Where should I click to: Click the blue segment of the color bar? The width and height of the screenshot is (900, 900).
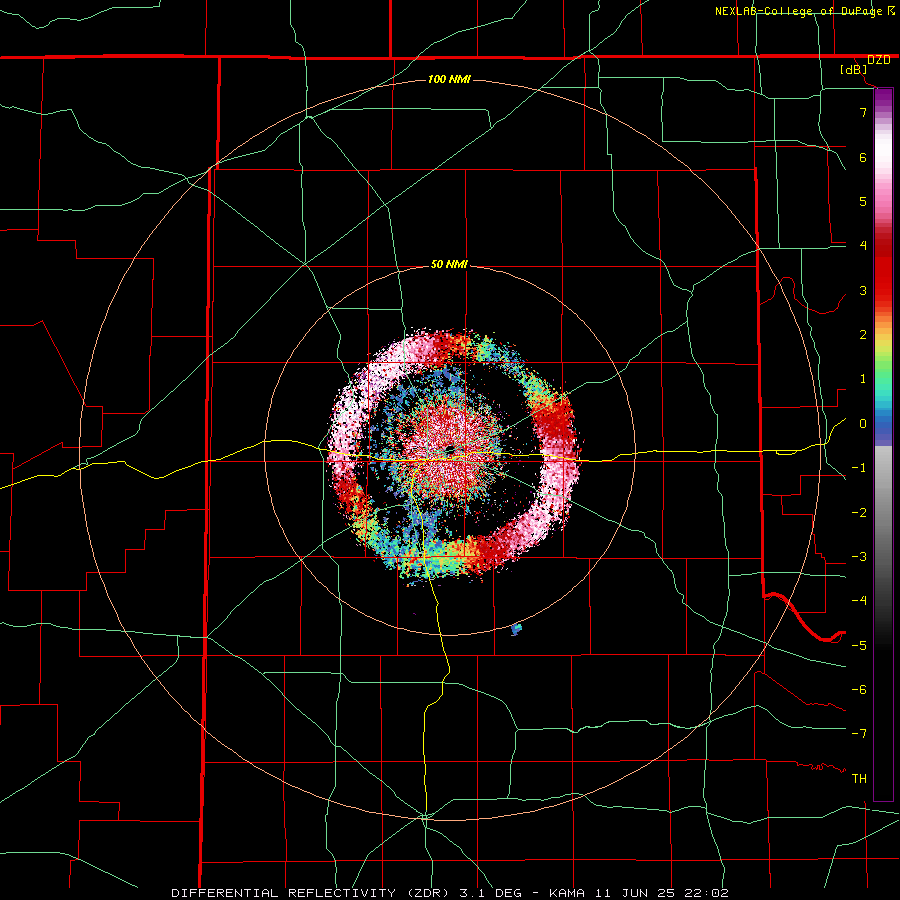click(x=883, y=426)
